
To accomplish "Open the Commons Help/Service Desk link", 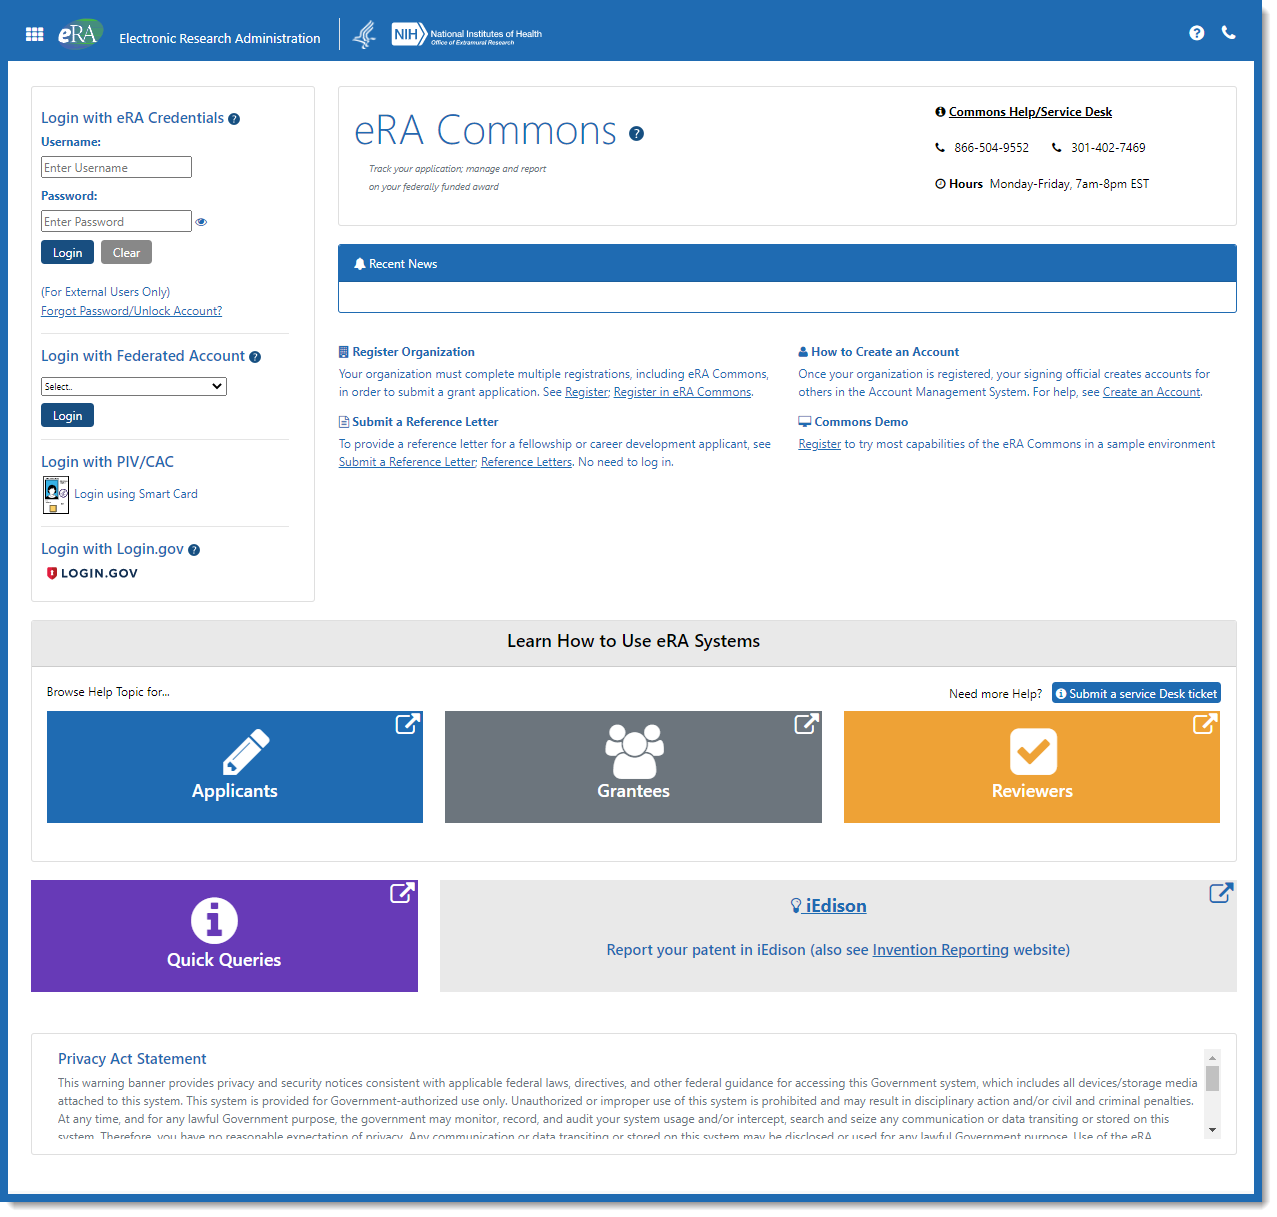I will (x=1030, y=112).
